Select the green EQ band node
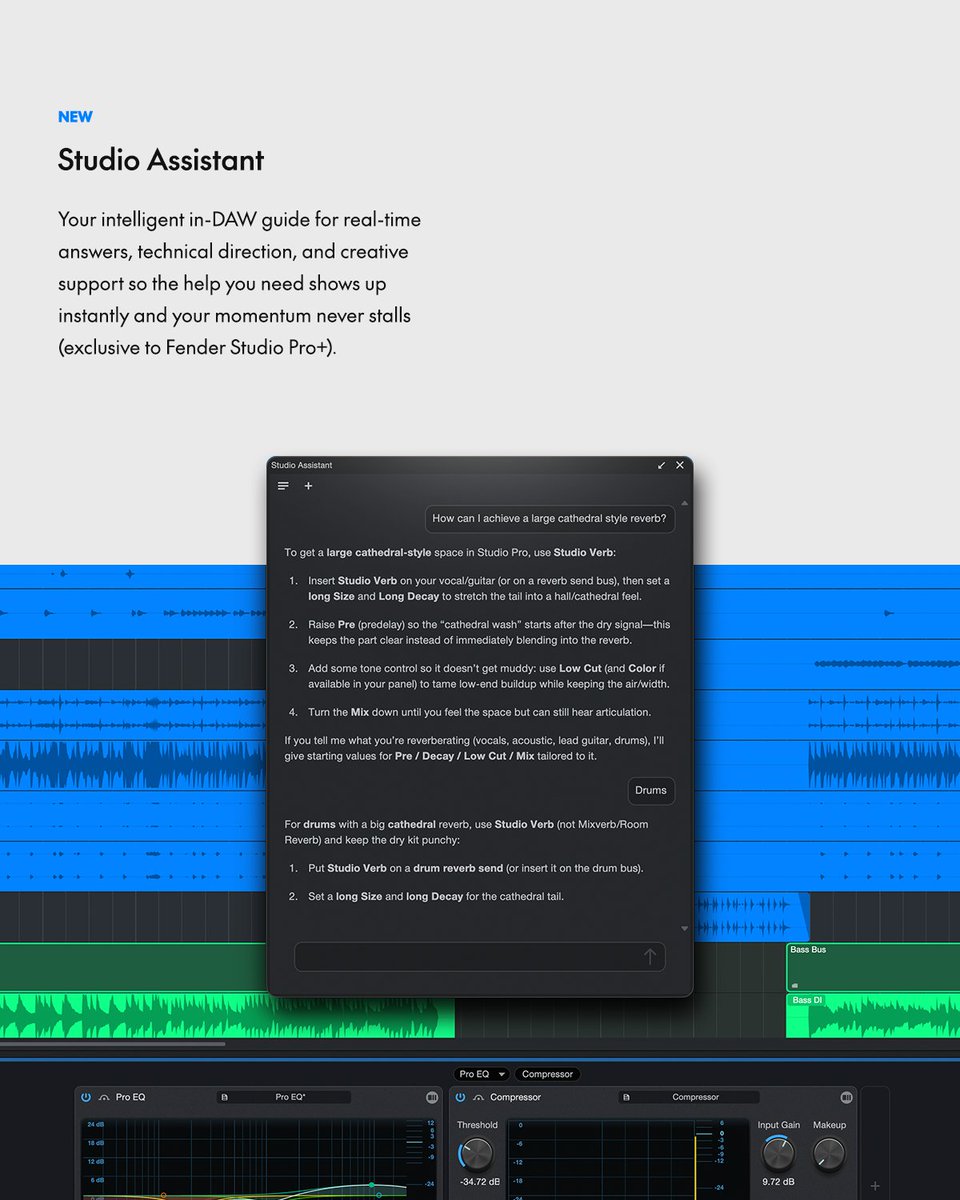Viewport: 960px width, 1200px height. coord(372,1185)
